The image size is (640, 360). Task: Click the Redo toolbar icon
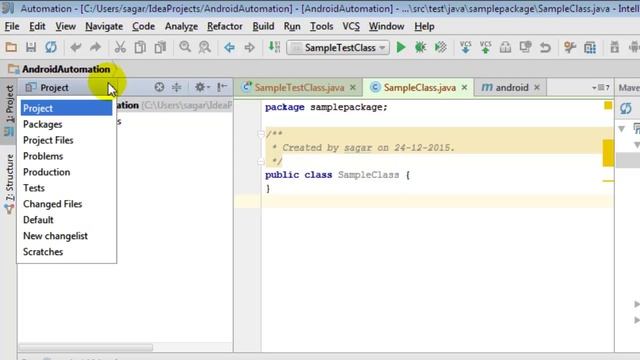pyautogui.click(x=95, y=47)
